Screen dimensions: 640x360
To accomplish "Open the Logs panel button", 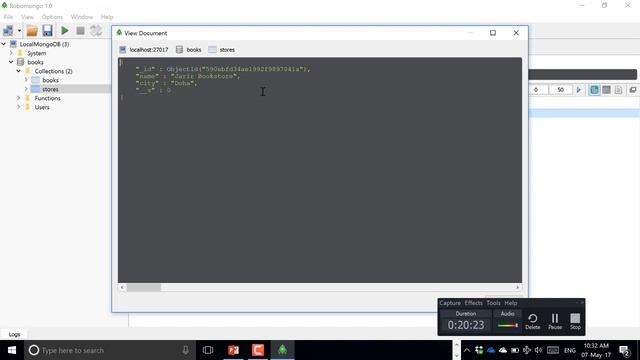I will [14, 334].
